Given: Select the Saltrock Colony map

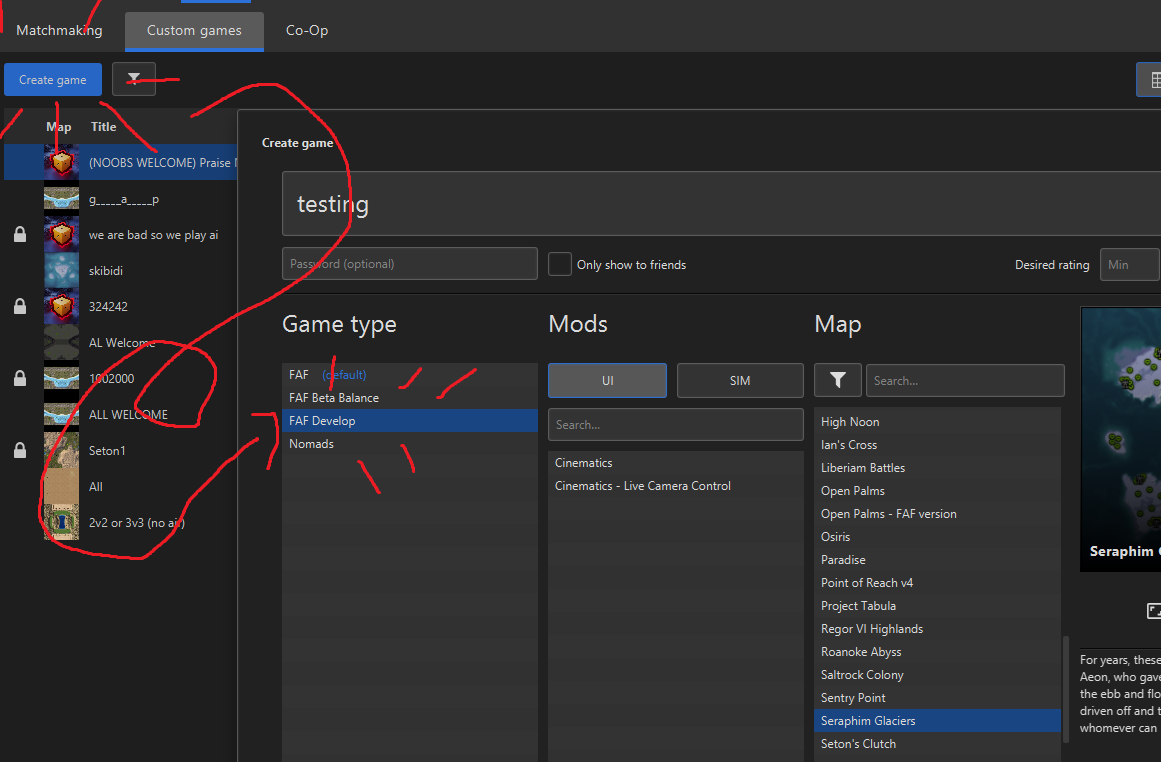Looking at the screenshot, I should coord(937,675).
